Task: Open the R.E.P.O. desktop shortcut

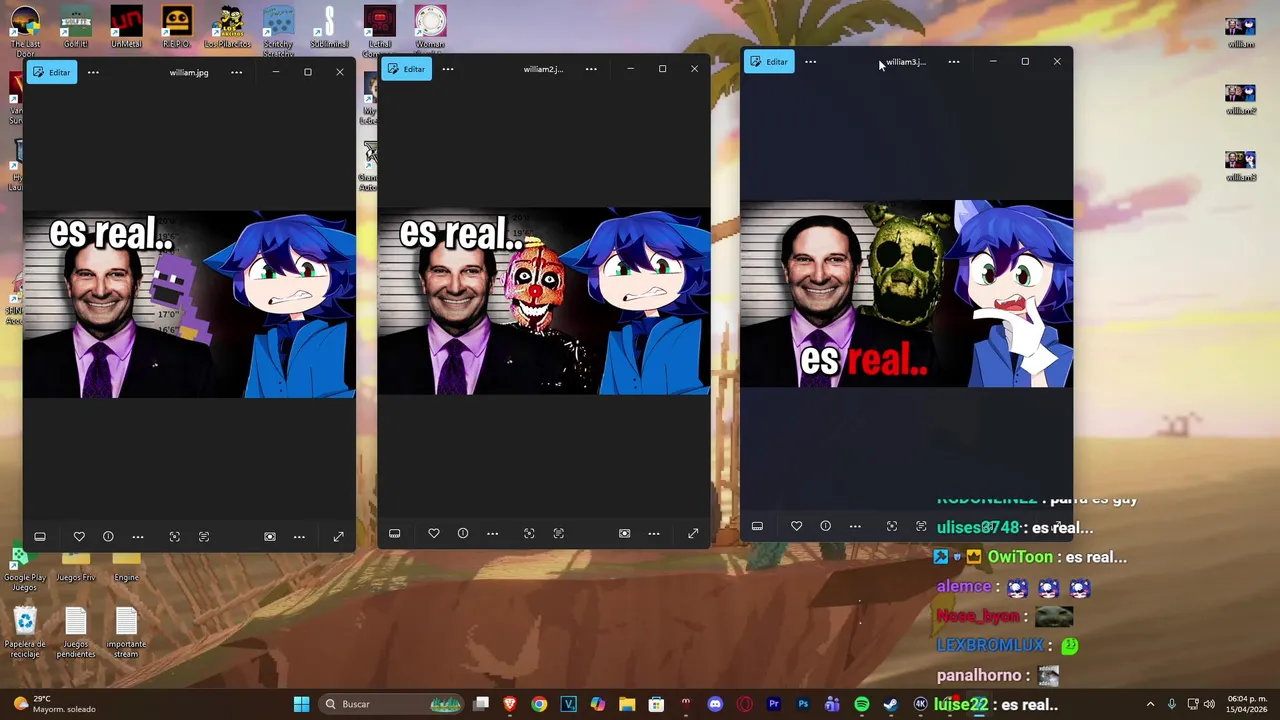Action: [177, 28]
